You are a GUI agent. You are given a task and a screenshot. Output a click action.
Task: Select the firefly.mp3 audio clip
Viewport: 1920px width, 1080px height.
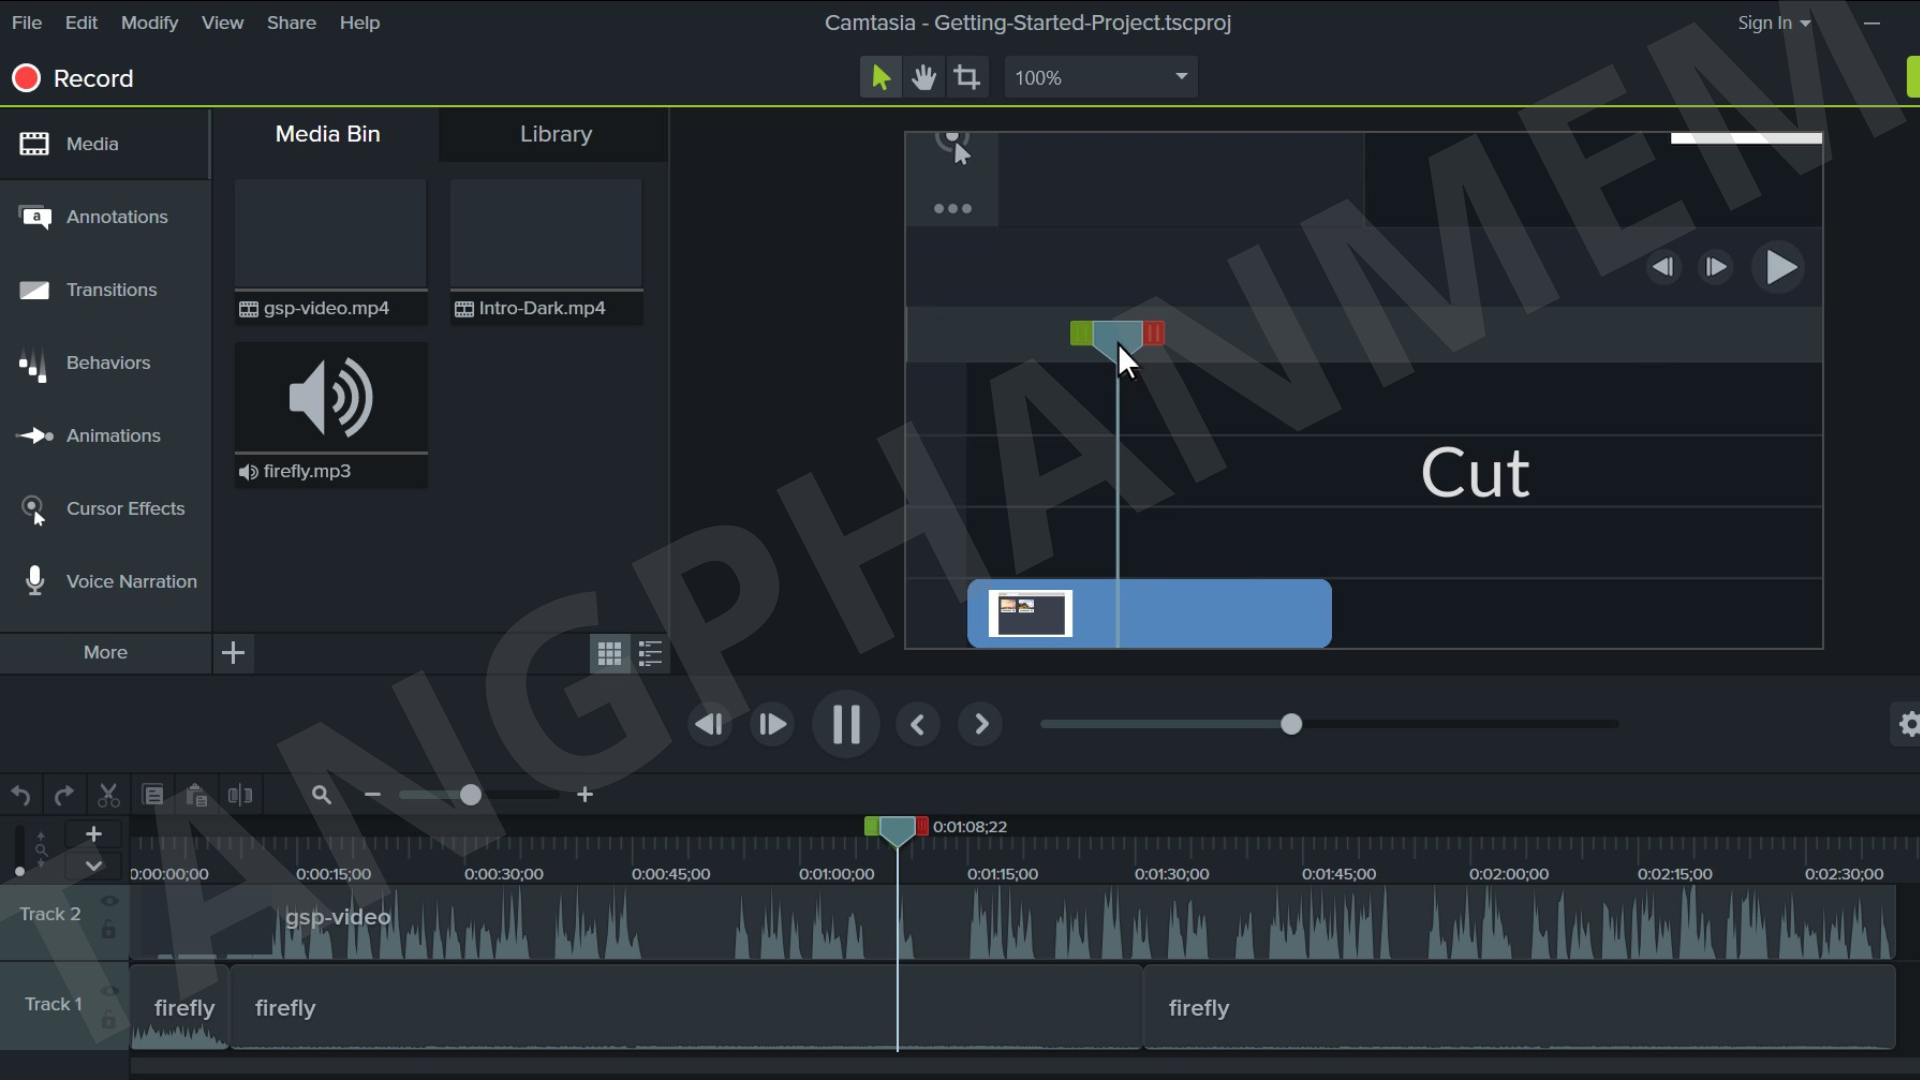(x=331, y=415)
